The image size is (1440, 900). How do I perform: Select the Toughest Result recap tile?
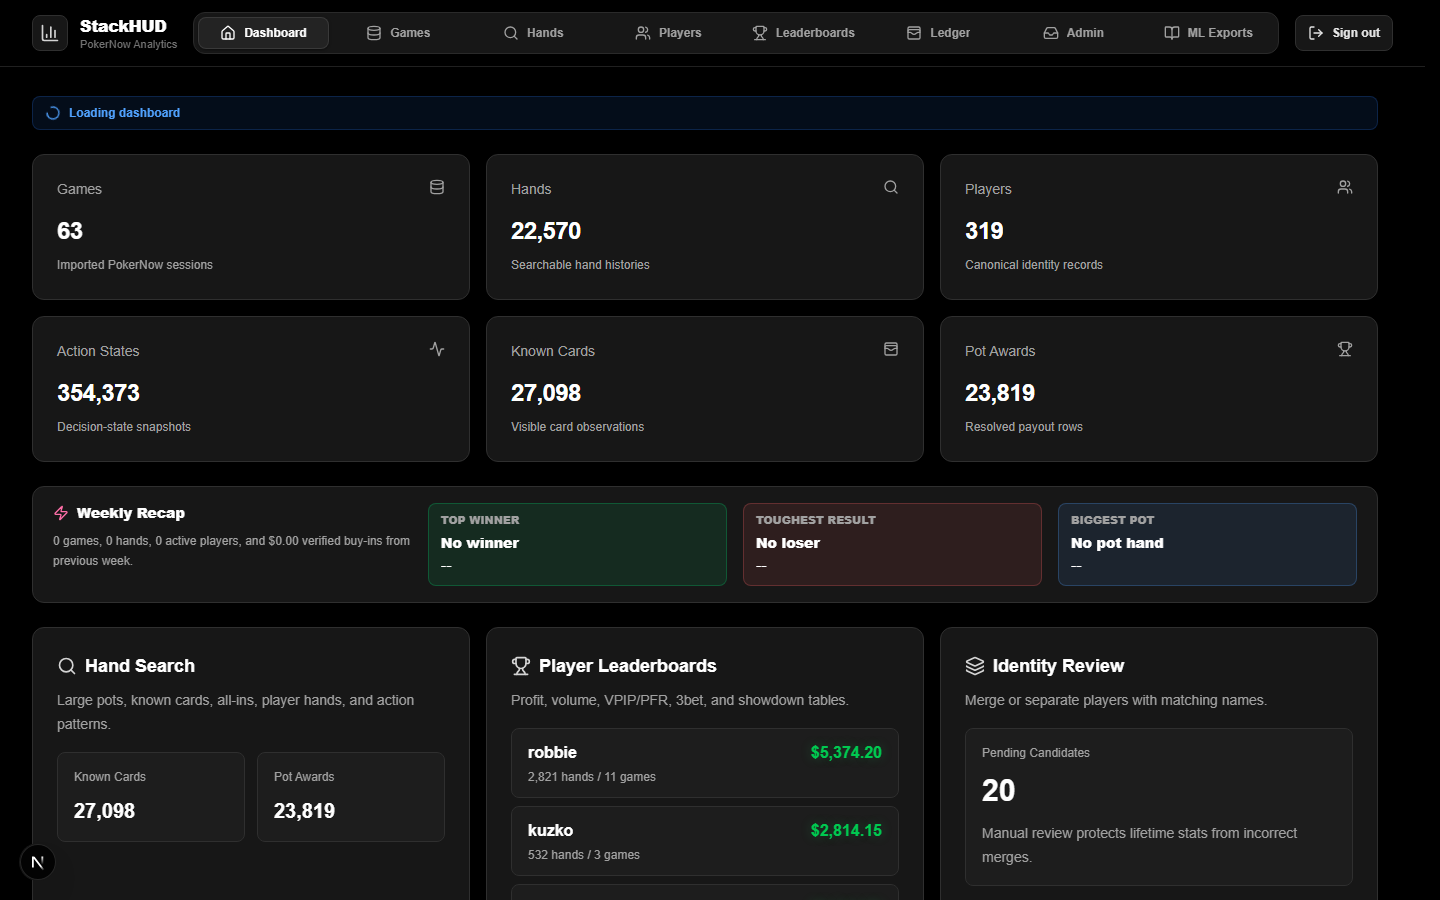892,544
